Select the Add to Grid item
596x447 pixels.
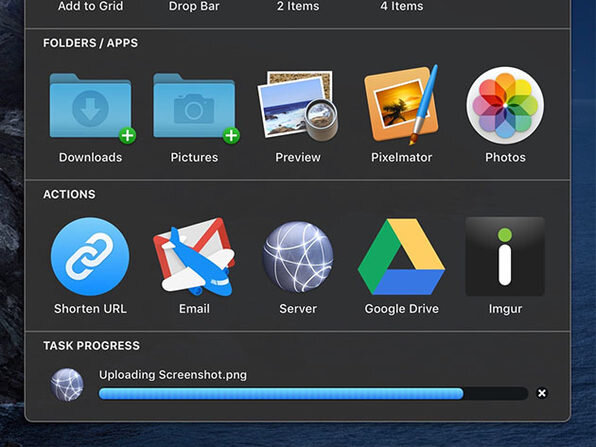tap(90, 6)
